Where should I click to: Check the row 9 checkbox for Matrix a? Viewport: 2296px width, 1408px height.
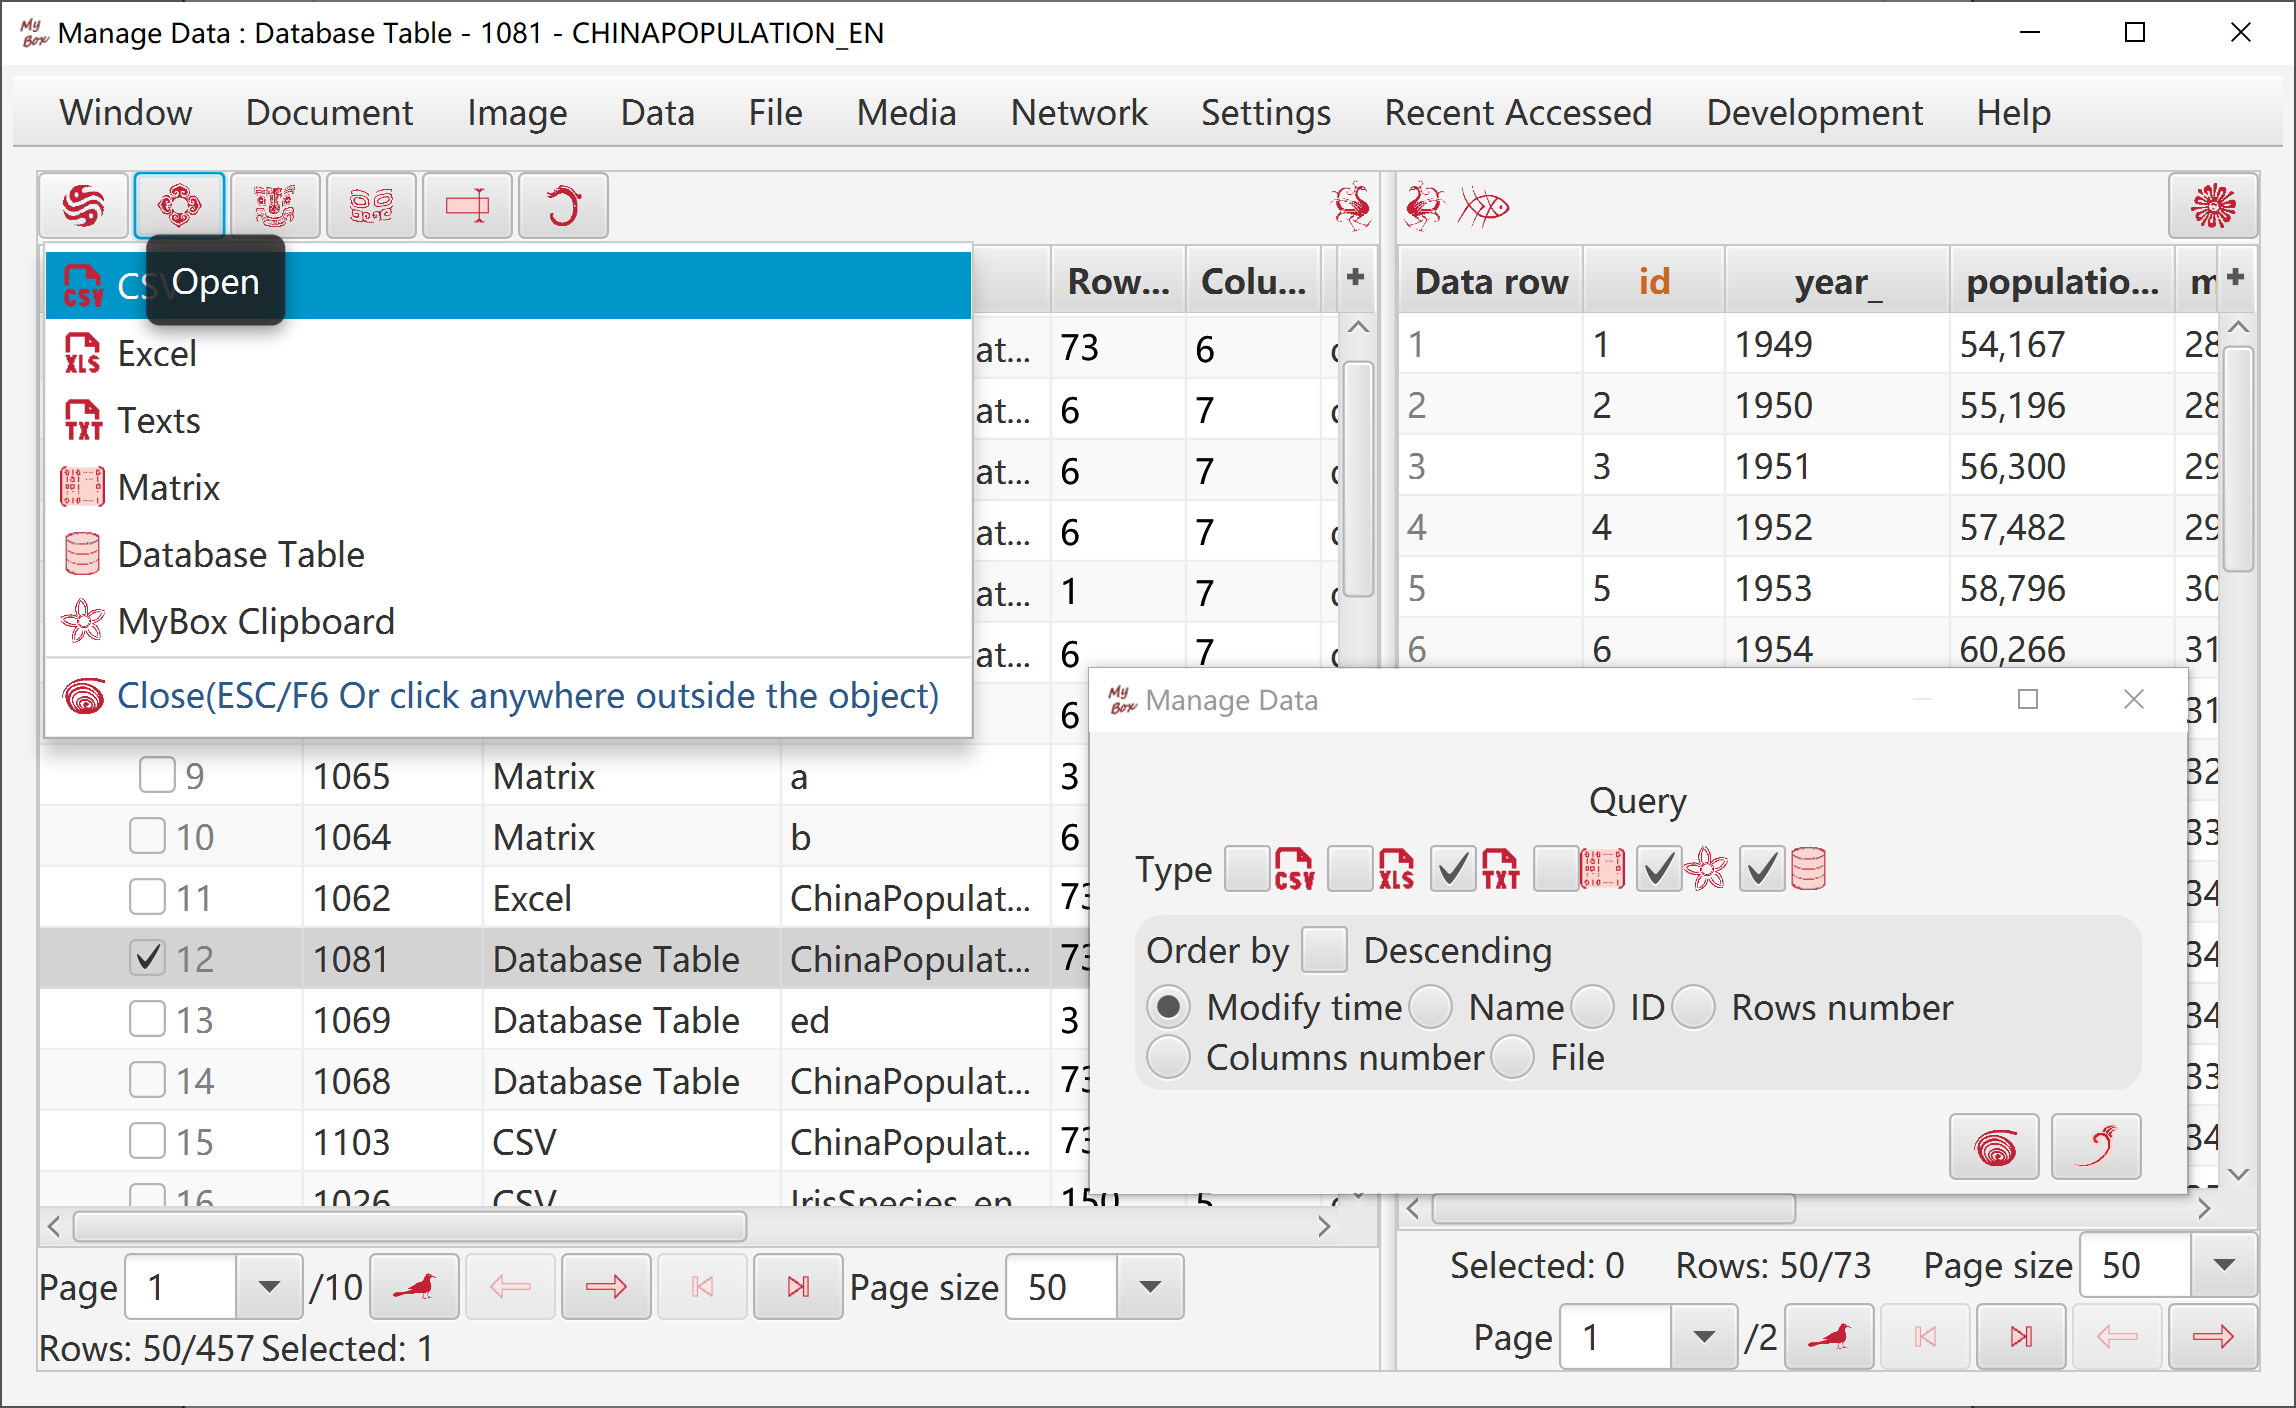coord(157,775)
